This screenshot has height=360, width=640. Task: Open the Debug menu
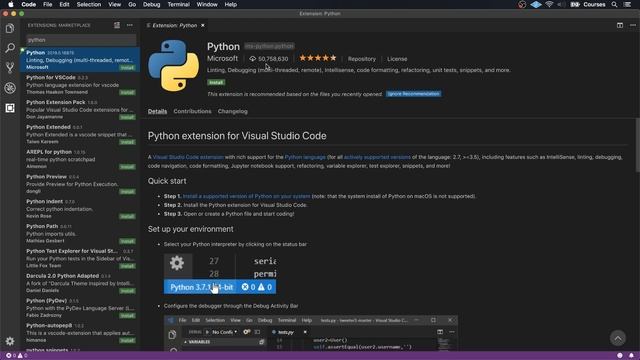(x=151, y=4)
